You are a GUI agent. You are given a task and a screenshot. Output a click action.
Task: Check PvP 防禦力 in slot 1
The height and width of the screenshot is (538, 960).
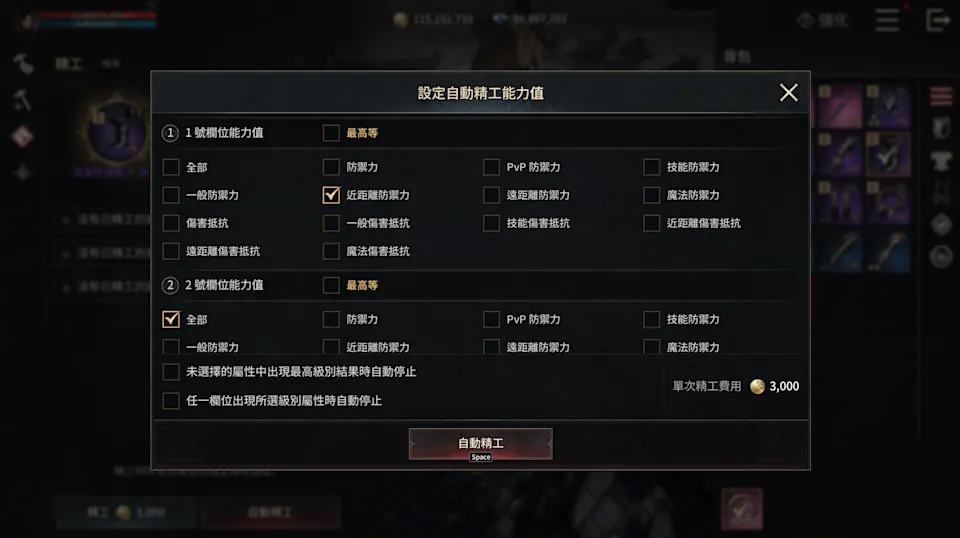pos(491,167)
